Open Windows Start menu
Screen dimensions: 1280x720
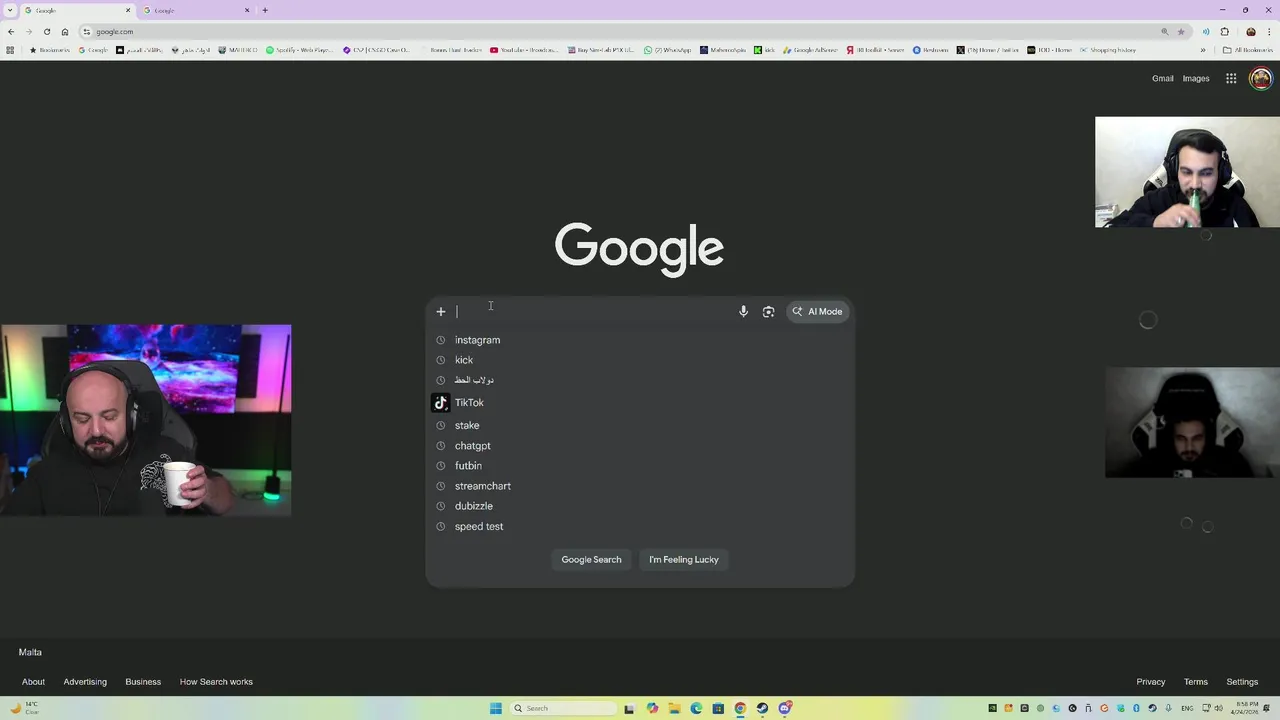click(x=496, y=708)
